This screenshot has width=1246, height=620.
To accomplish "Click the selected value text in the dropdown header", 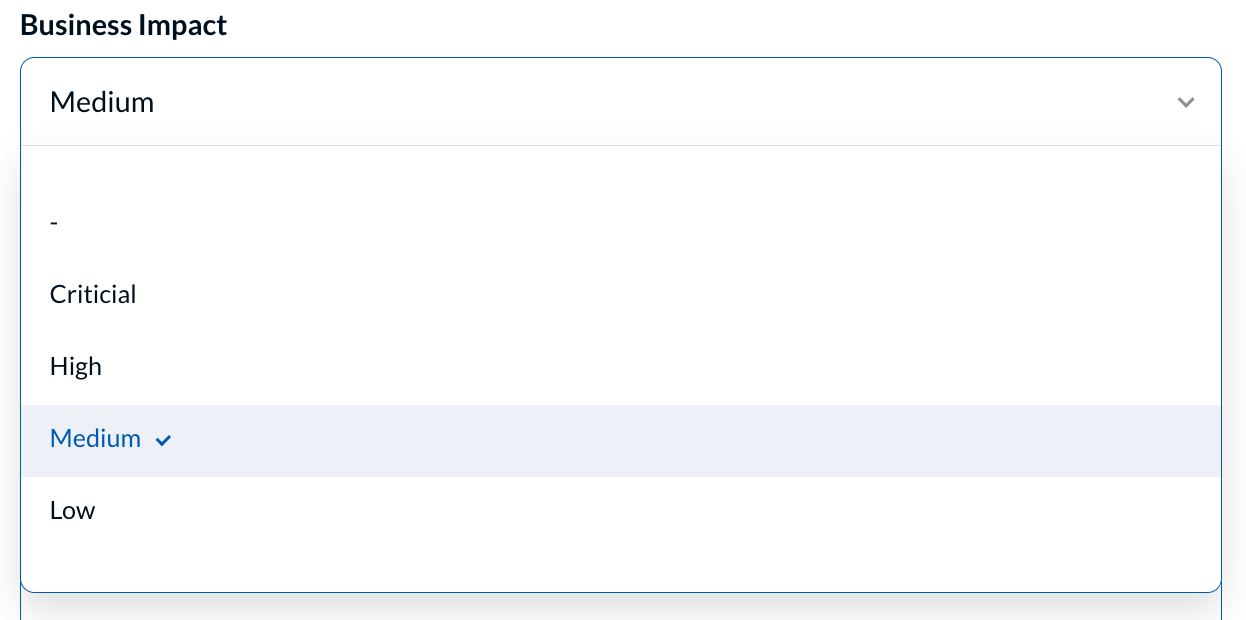I will tap(102, 102).
